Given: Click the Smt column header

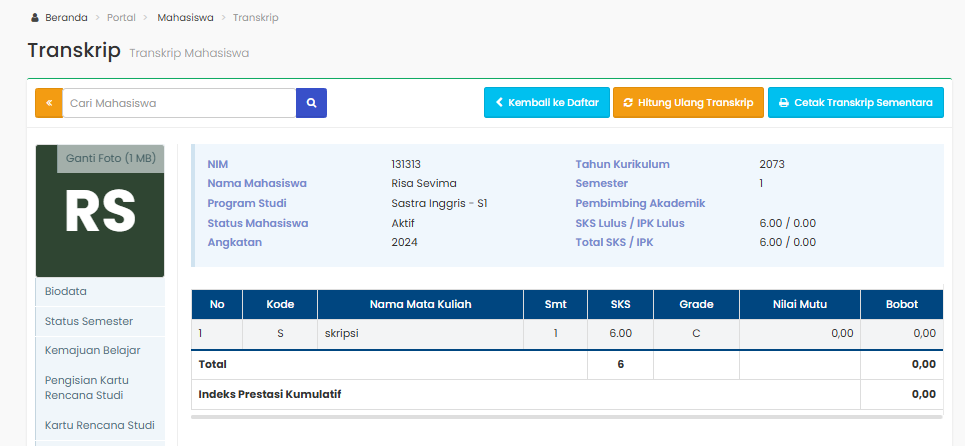Looking at the screenshot, I should (556, 305).
